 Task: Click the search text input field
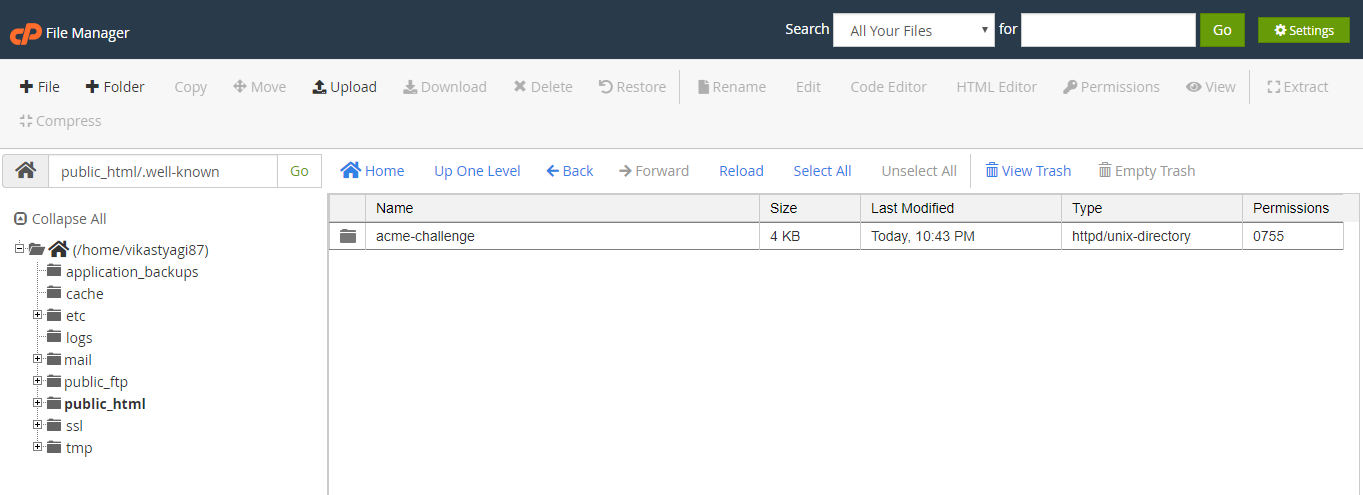click(x=1107, y=30)
